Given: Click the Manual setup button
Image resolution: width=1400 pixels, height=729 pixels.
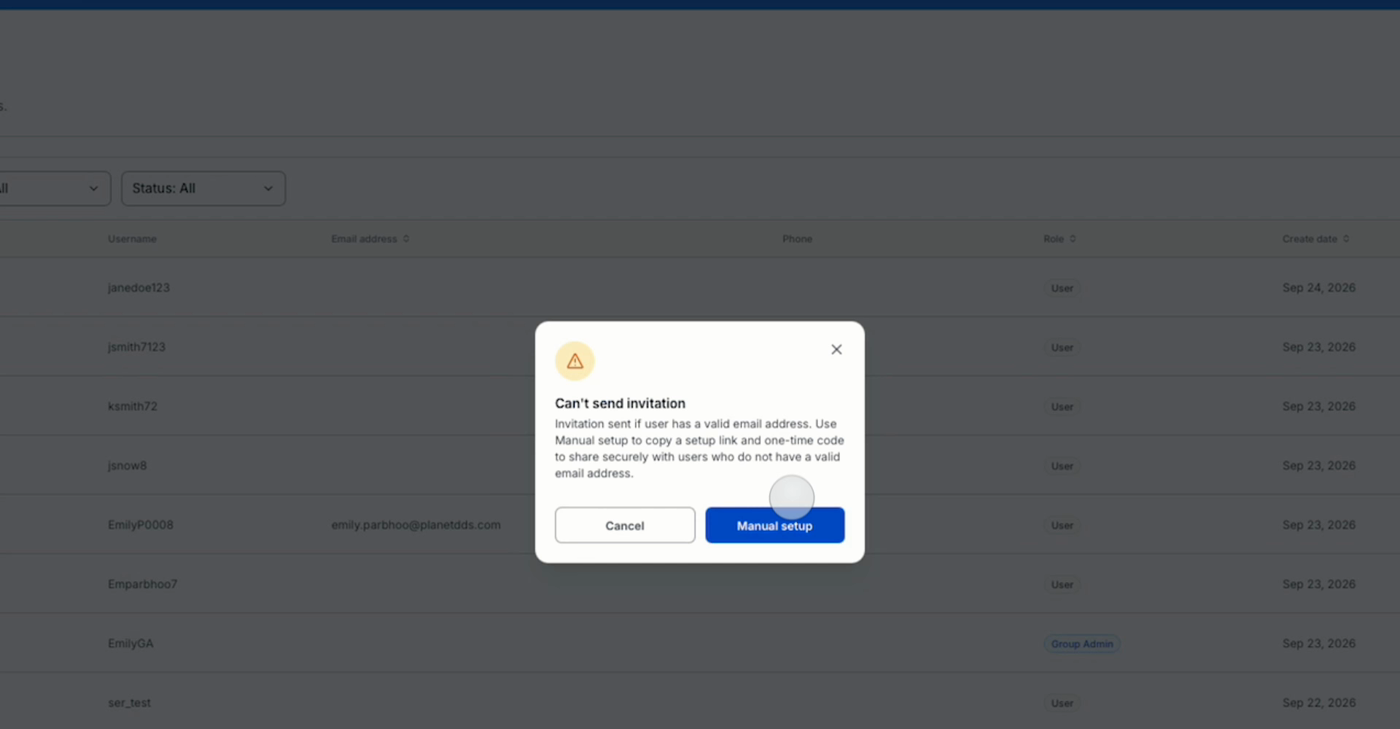Looking at the screenshot, I should click(775, 525).
